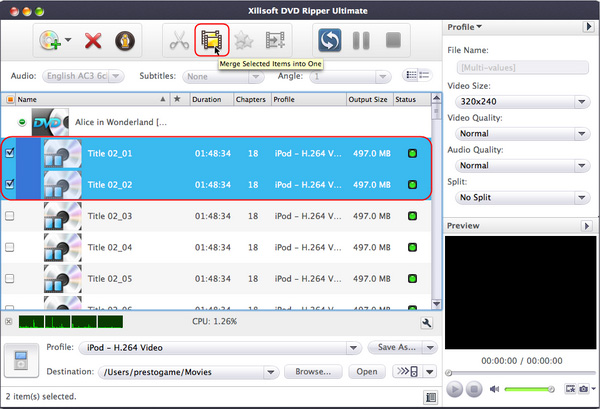The width and height of the screenshot is (600, 409).
Task: Toggle the select-all checkbox in header
Action: 10,99
